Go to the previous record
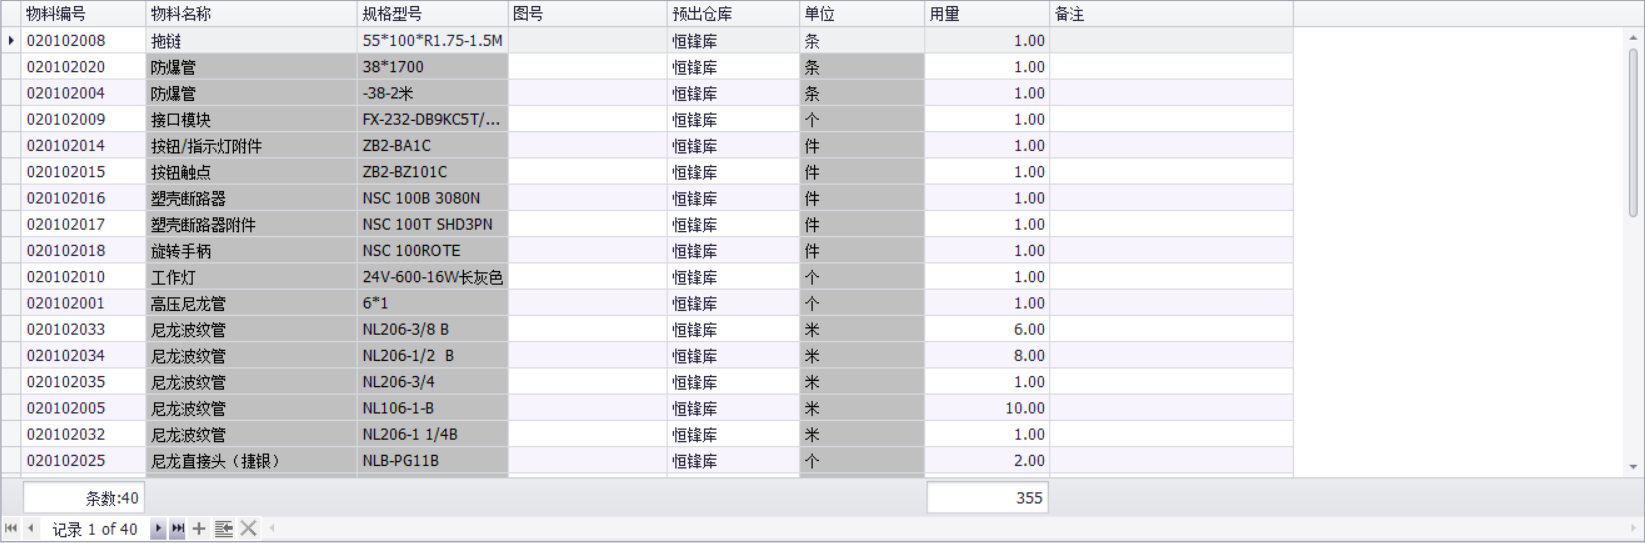This screenshot has height=543, width=1645. pyautogui.click(x=31, y=528)
